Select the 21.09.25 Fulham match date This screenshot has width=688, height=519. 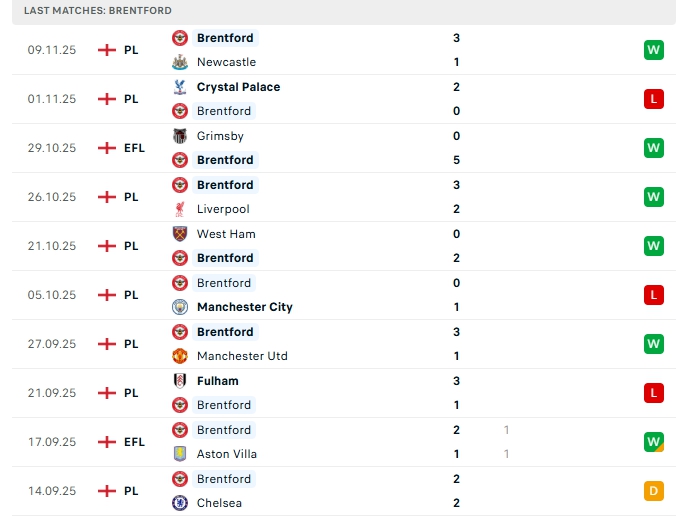(52, 393)
